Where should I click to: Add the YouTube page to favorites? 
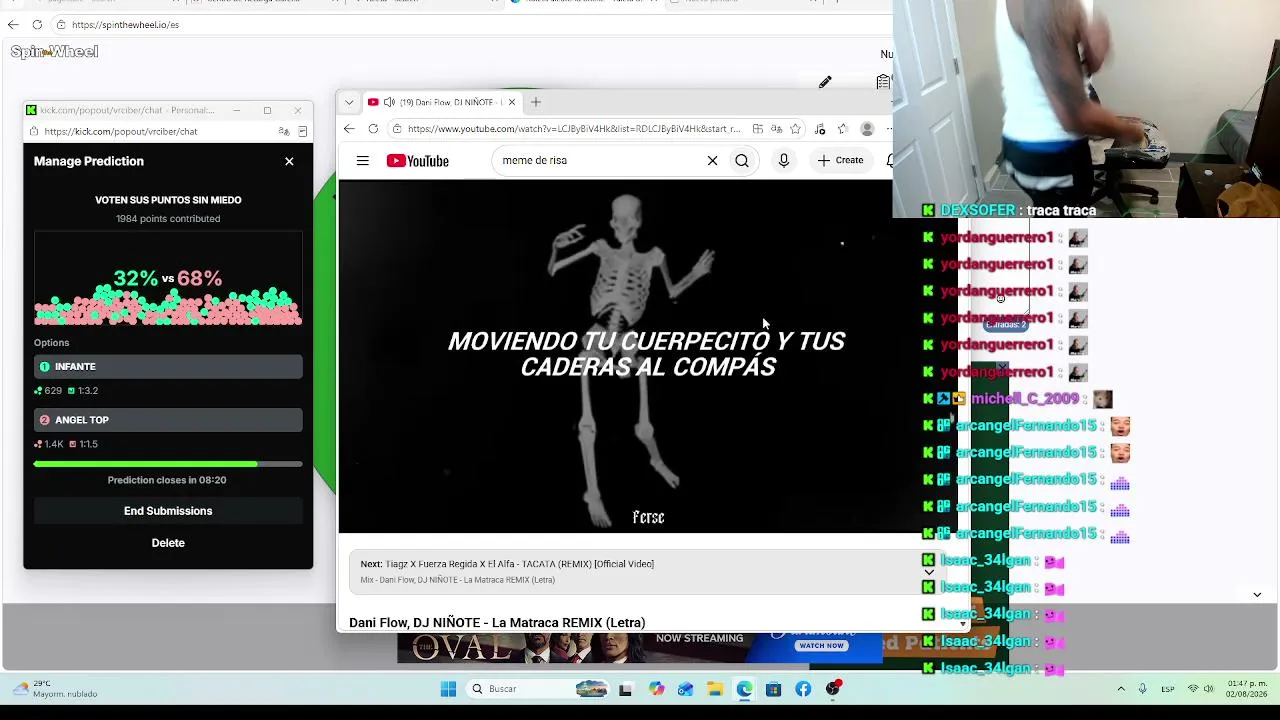click(x=795, y=129)
